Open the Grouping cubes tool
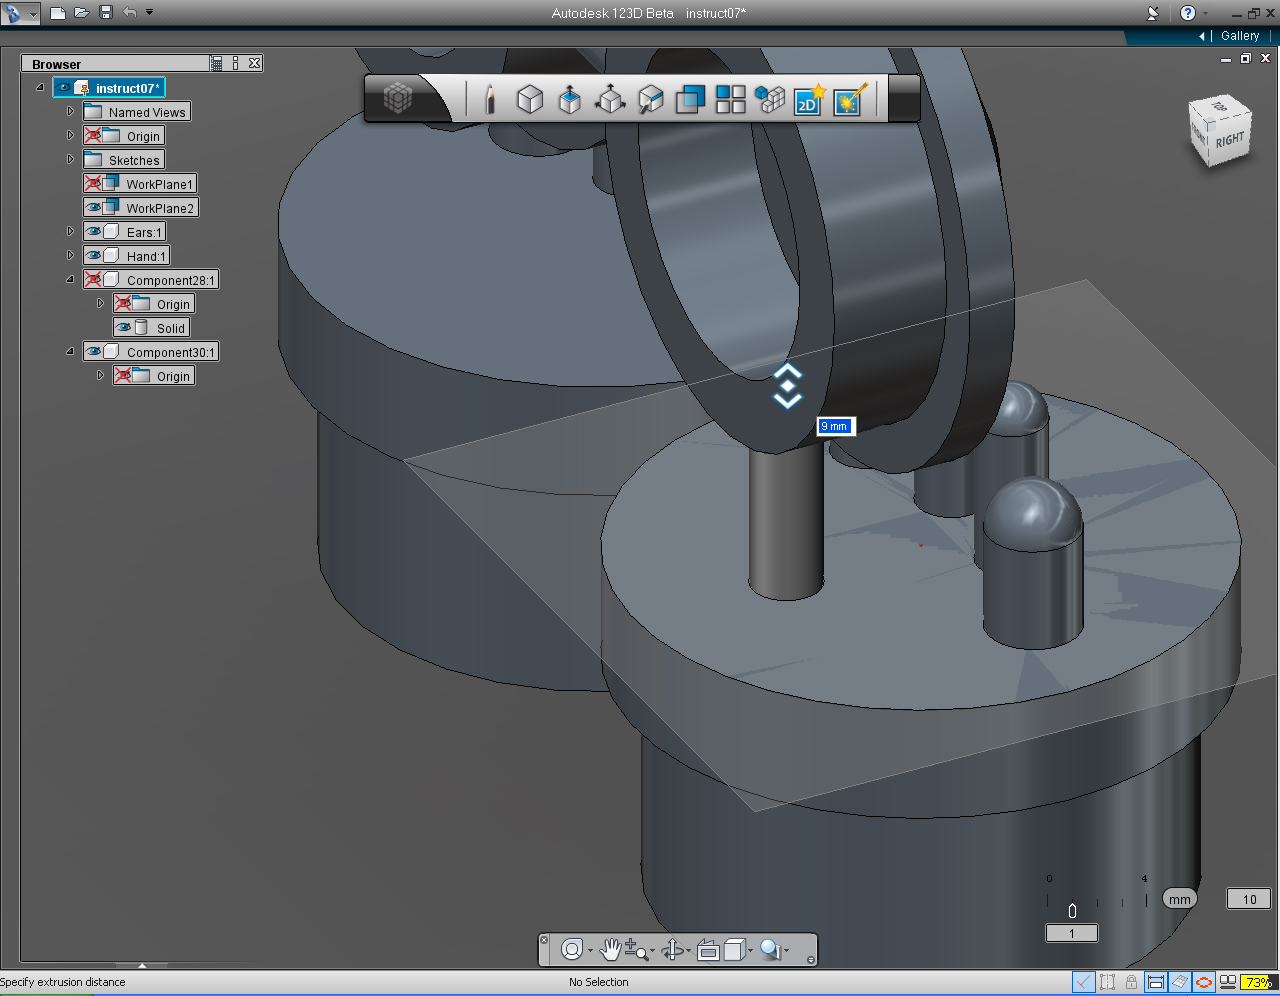 770,99
